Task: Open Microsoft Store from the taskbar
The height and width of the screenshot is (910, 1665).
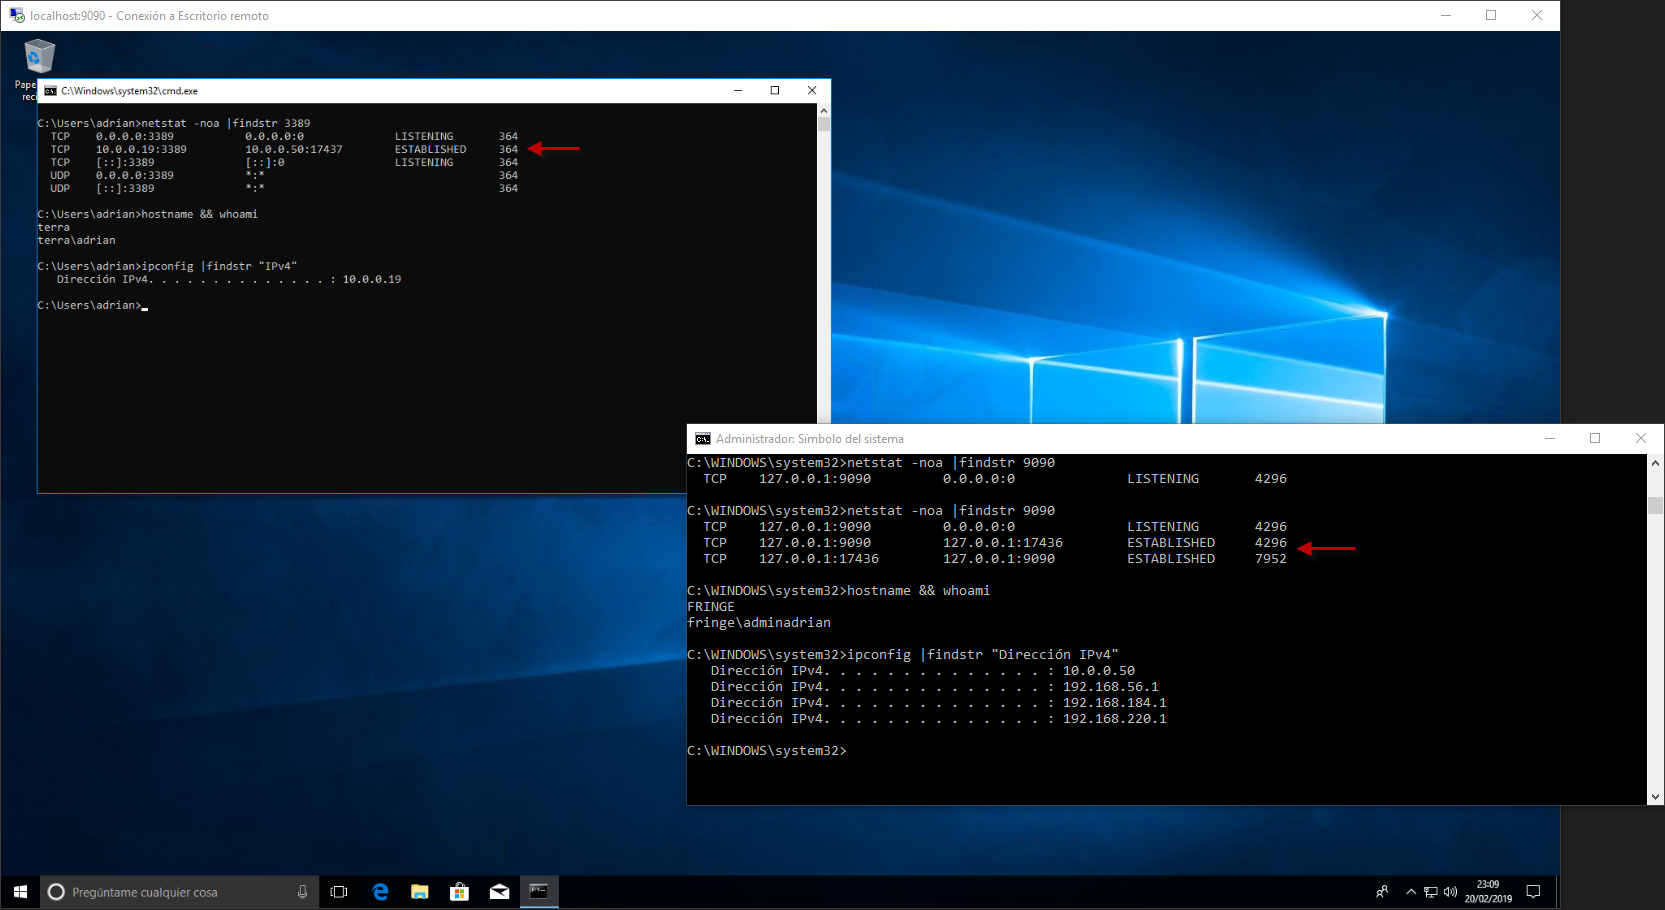Action: 459,892
